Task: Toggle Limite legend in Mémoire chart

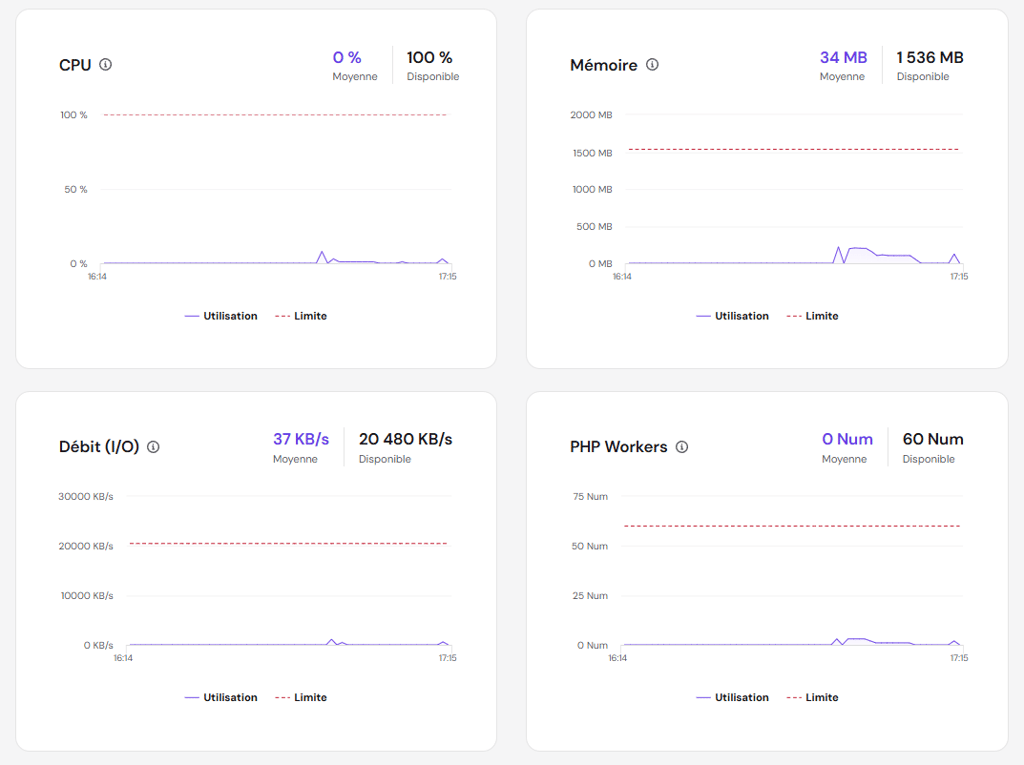Action: [x=812, y=316]
